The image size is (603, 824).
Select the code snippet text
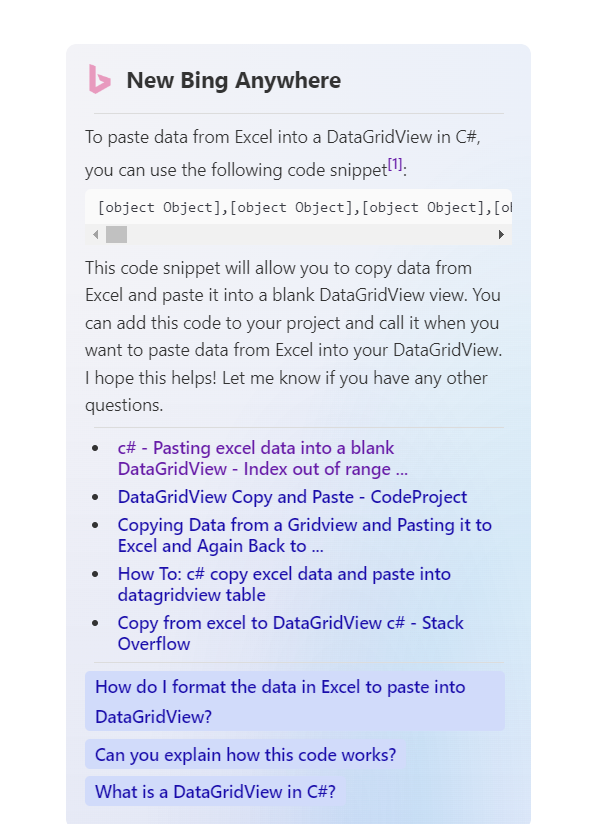(x=300, y=207)
